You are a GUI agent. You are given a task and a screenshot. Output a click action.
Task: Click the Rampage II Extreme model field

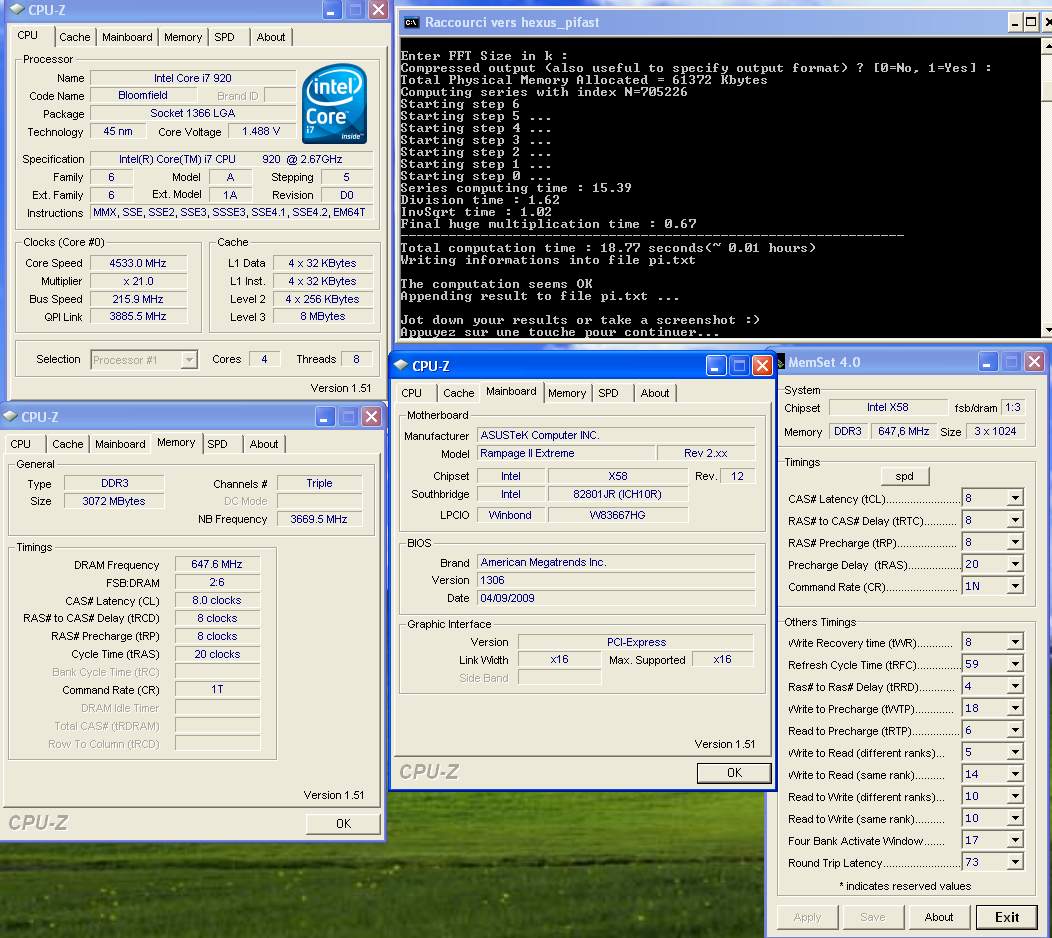click(x=566, y=453)
